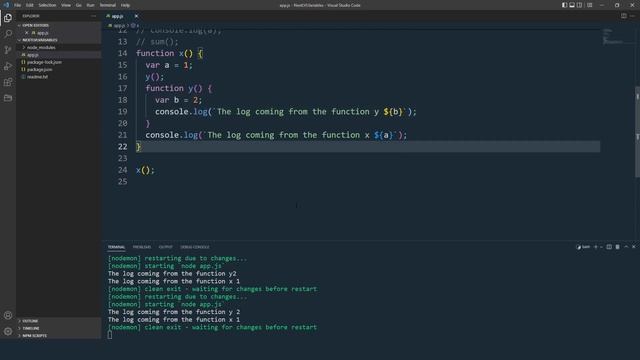Viewport: 640px width, 360px height.
Task: Open the Accounts menu icon
Action: [x=8, y=315]
